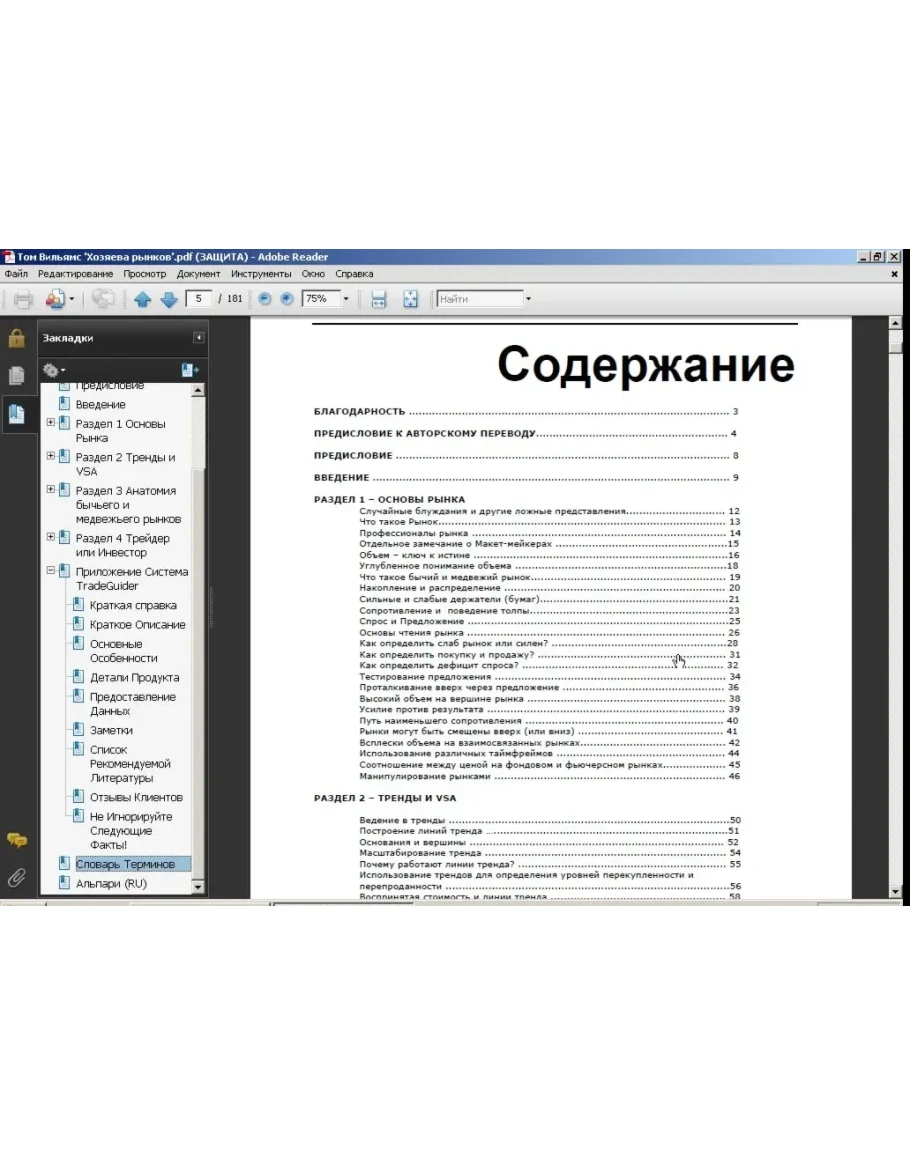Open bookmarks options gear menu
Viewport: 910px width, 1155px height.
(x=53, y=370)
